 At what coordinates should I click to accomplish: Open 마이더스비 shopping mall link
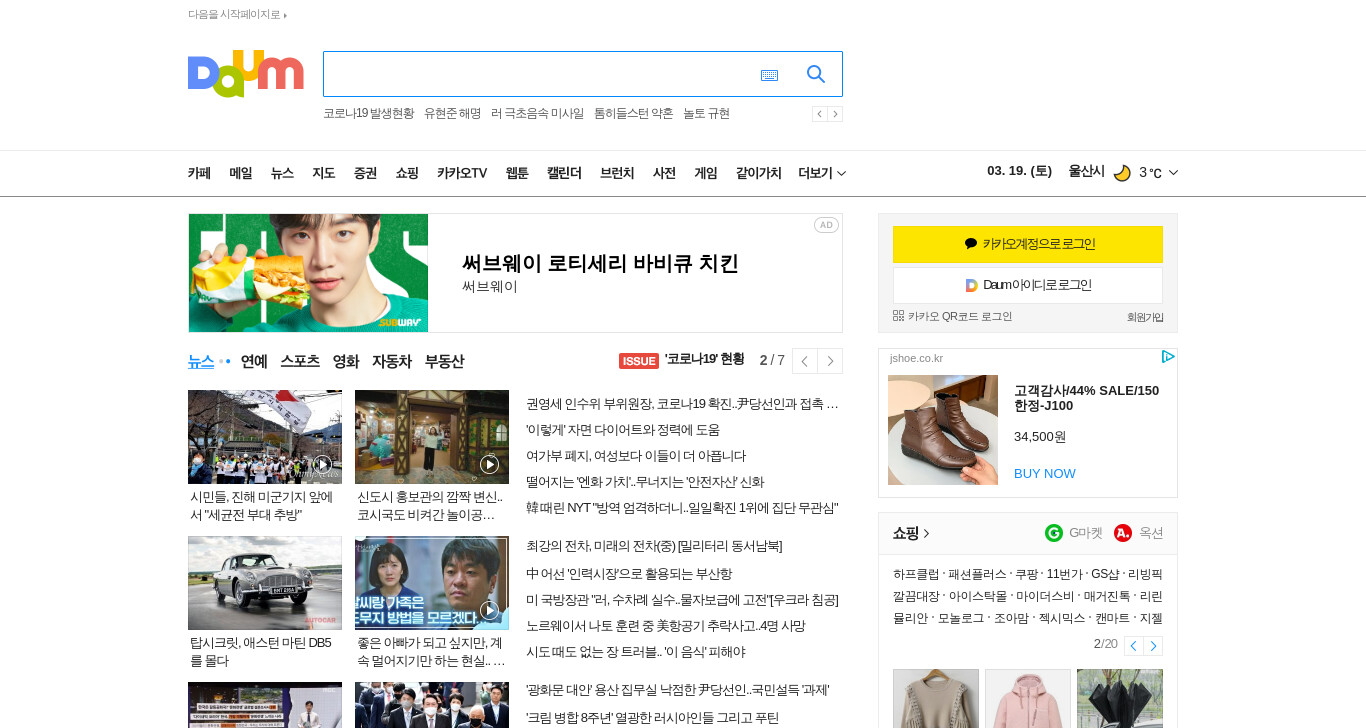[x=1045, y=596]
